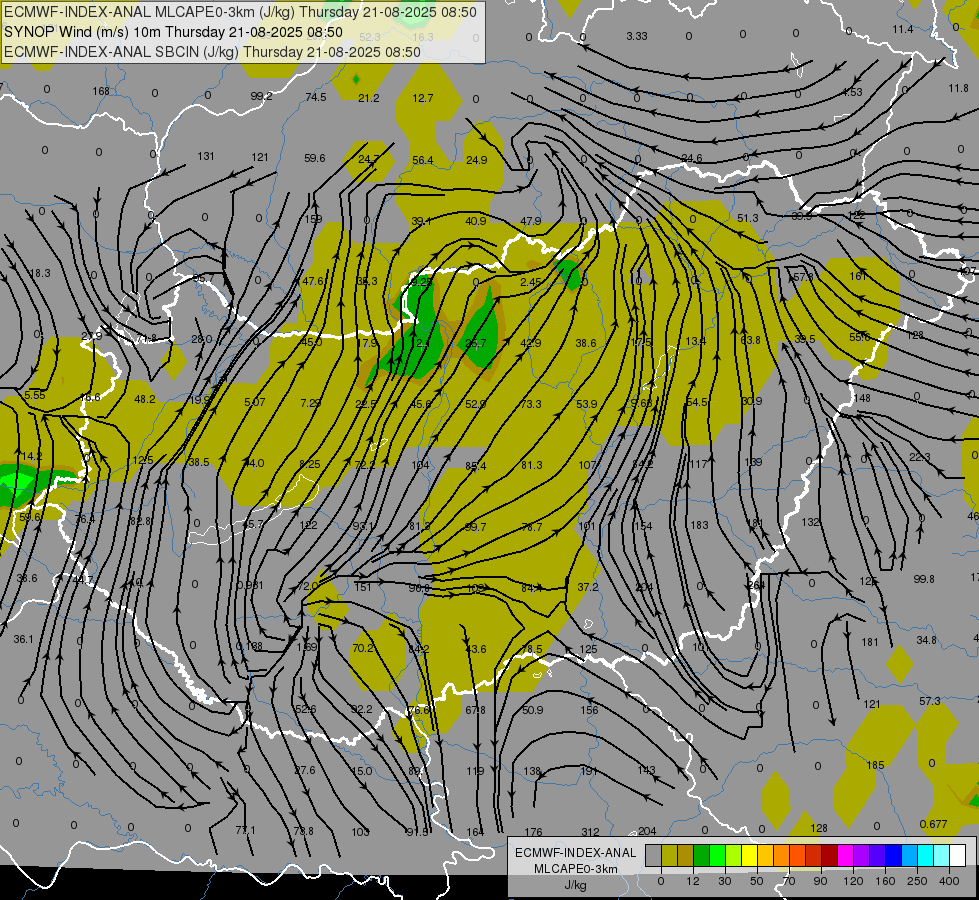The height and width of the screenshot is (900, 979).
Task: Click the map value 48.2
Action: [x=145, y=399]
